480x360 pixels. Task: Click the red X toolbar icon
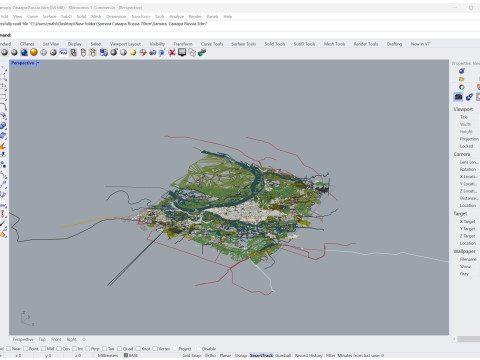pos(172,52)
